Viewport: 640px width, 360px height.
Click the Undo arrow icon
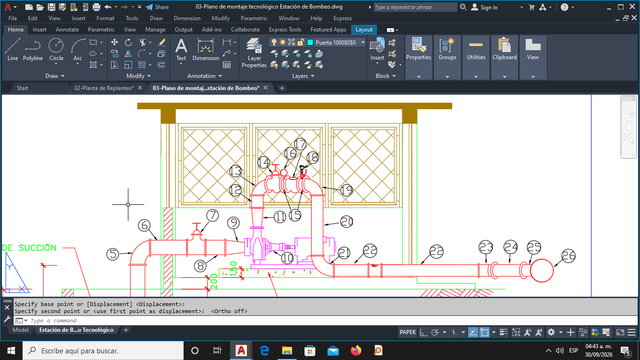(x=108, y=7)
